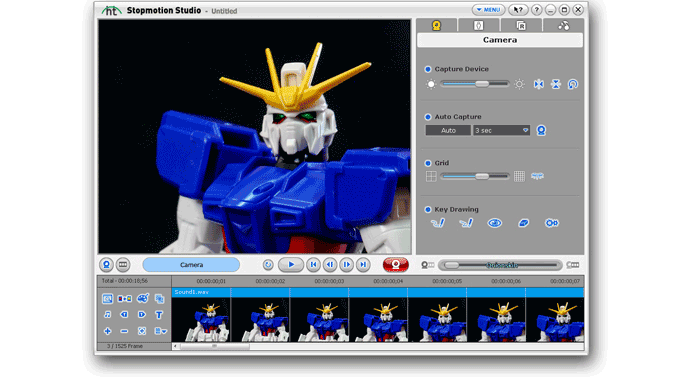
Task: Select the Sound1.wav audio track
Action: (378, 292)
